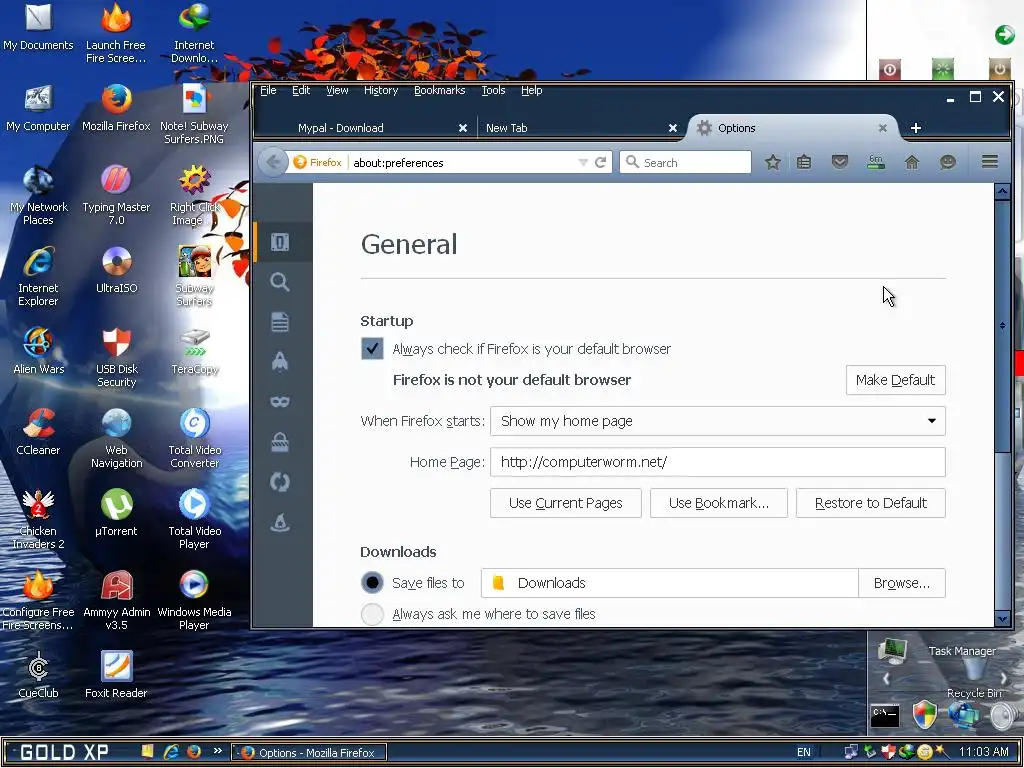The height and width of the screenshot is (768, 1024).
Task: Open the Search preferences magnifier icon
Action: click(x=280, y=282)
